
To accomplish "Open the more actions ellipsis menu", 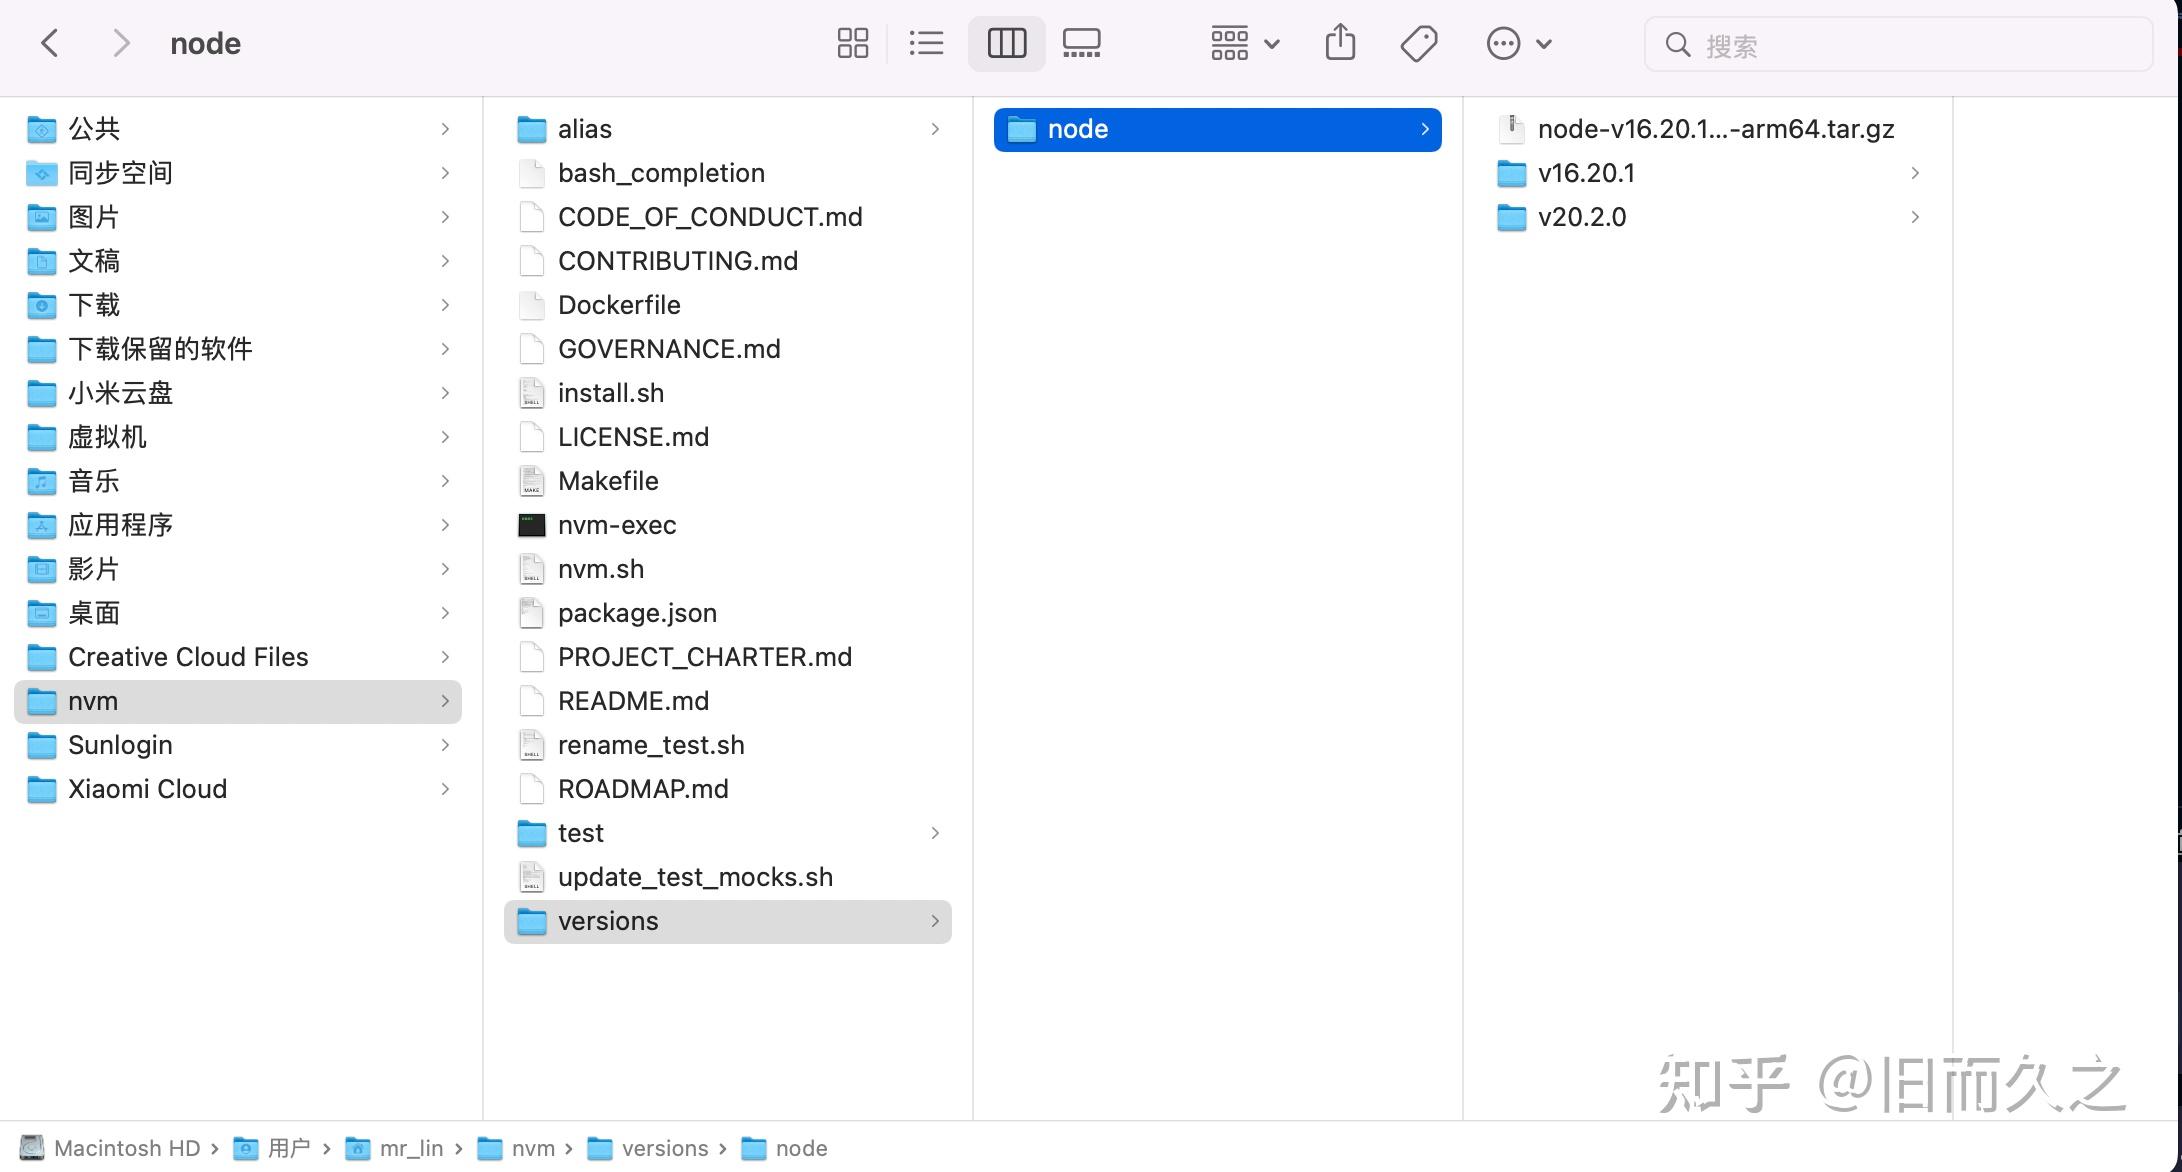I will tap(1517, 43).
